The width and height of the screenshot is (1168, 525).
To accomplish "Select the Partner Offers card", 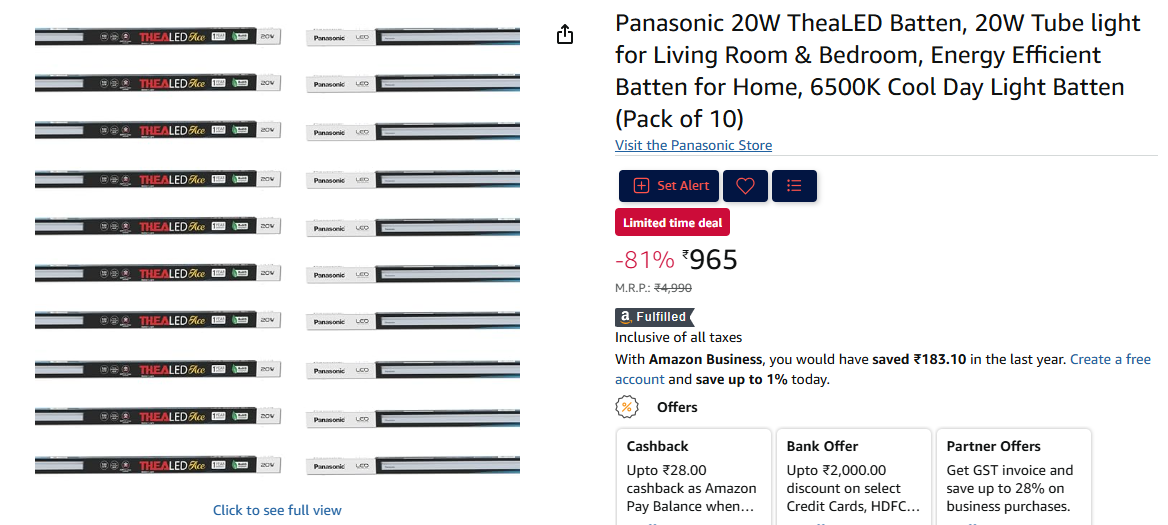I will 1014,477.
